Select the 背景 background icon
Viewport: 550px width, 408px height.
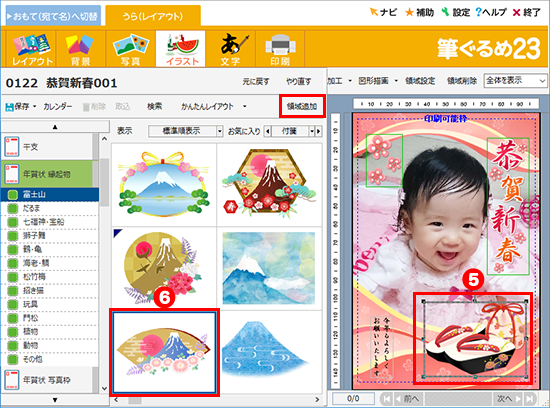[x=80, y=49]
